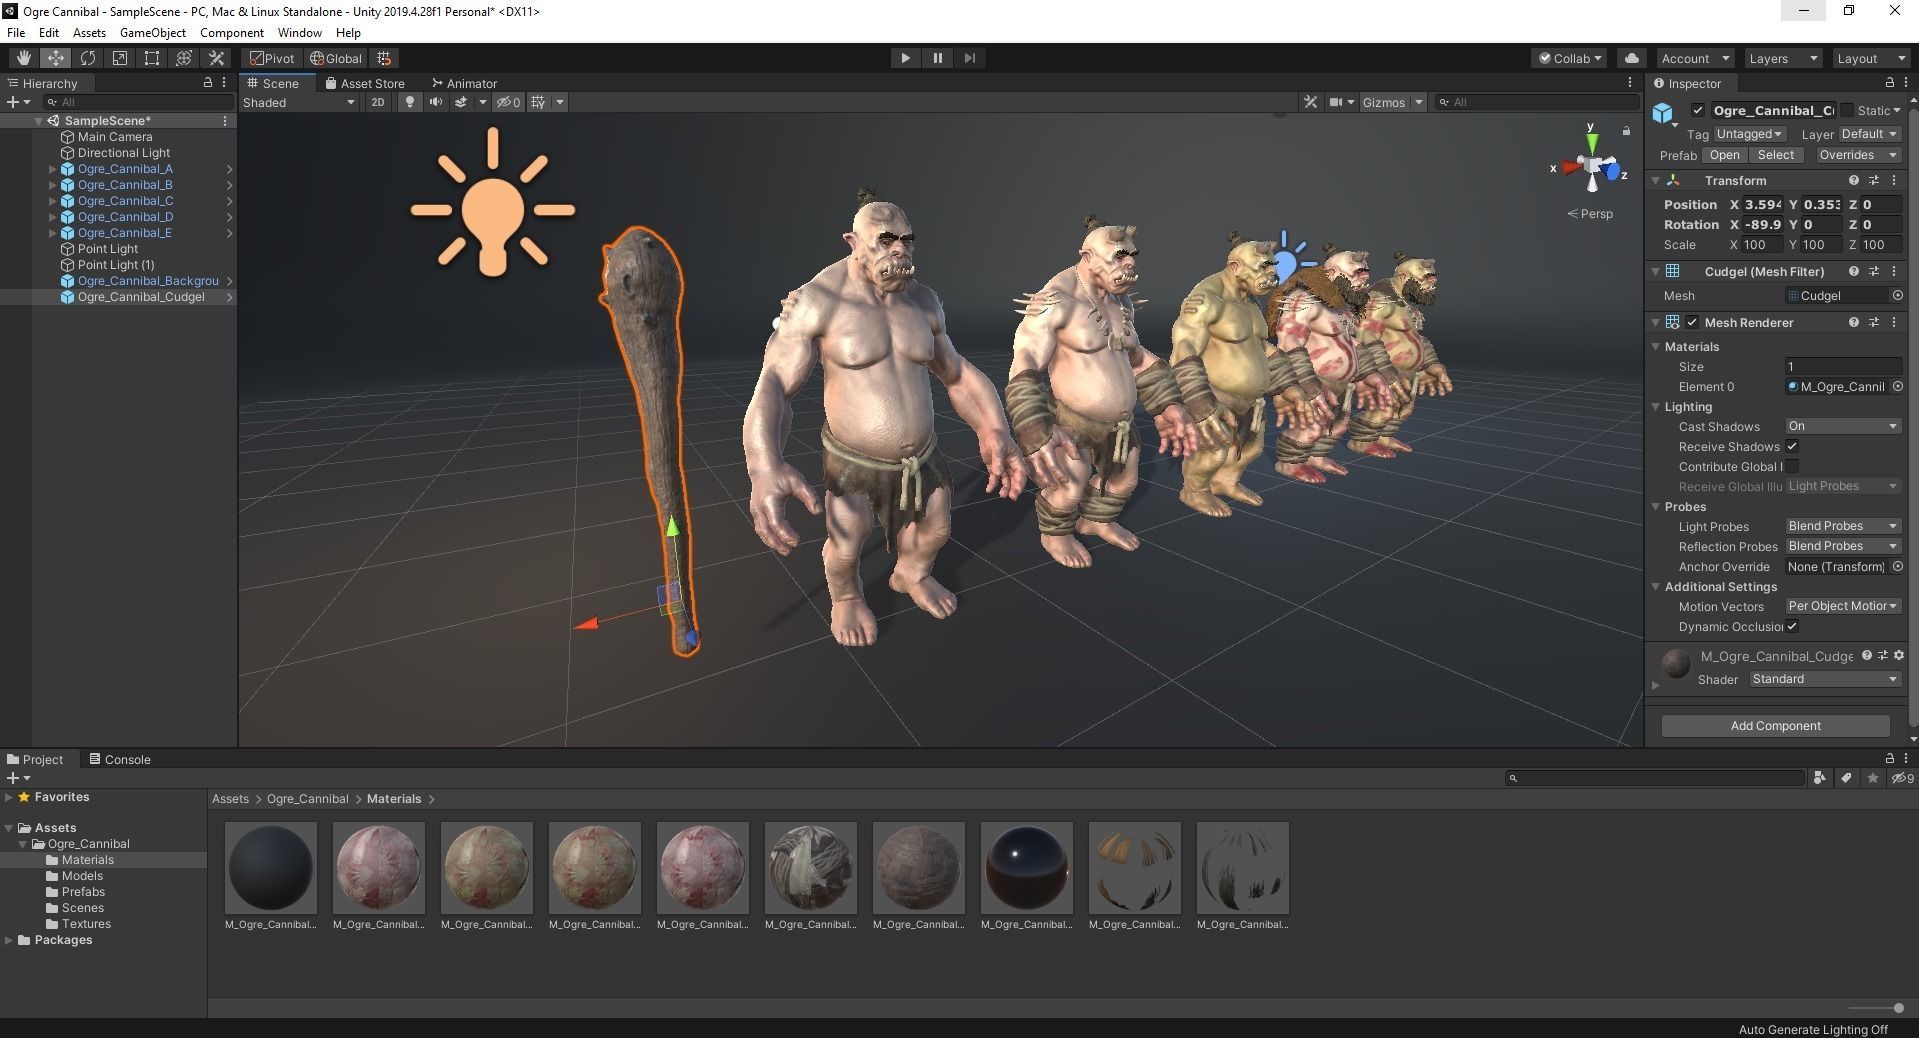Select the Rect transform tool
1919x1038 pixels.
(151, 58)
